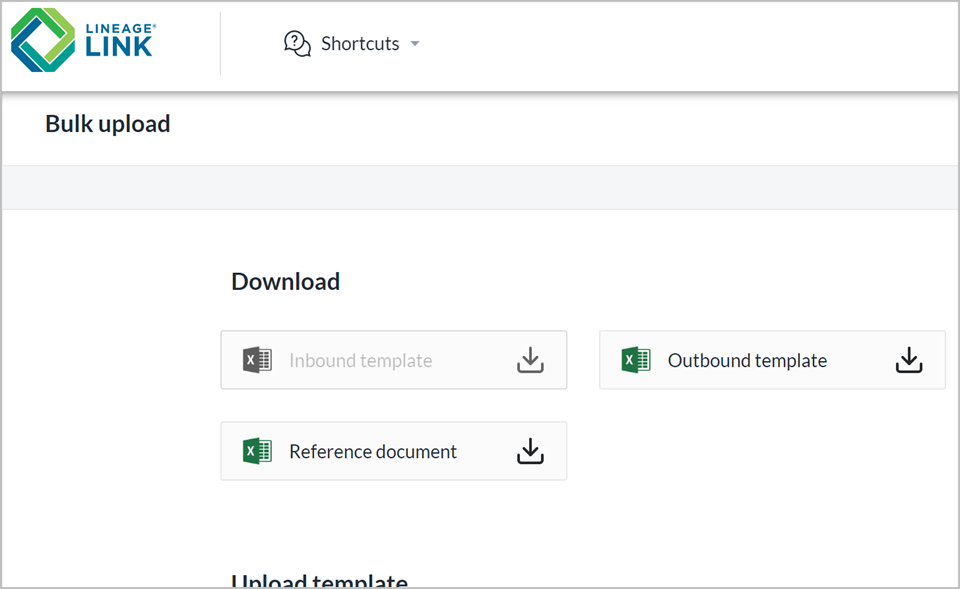Choose the Outbound template label text
Image resolution: width=960 pixels, height=589 pixels.
click(747, 361)
